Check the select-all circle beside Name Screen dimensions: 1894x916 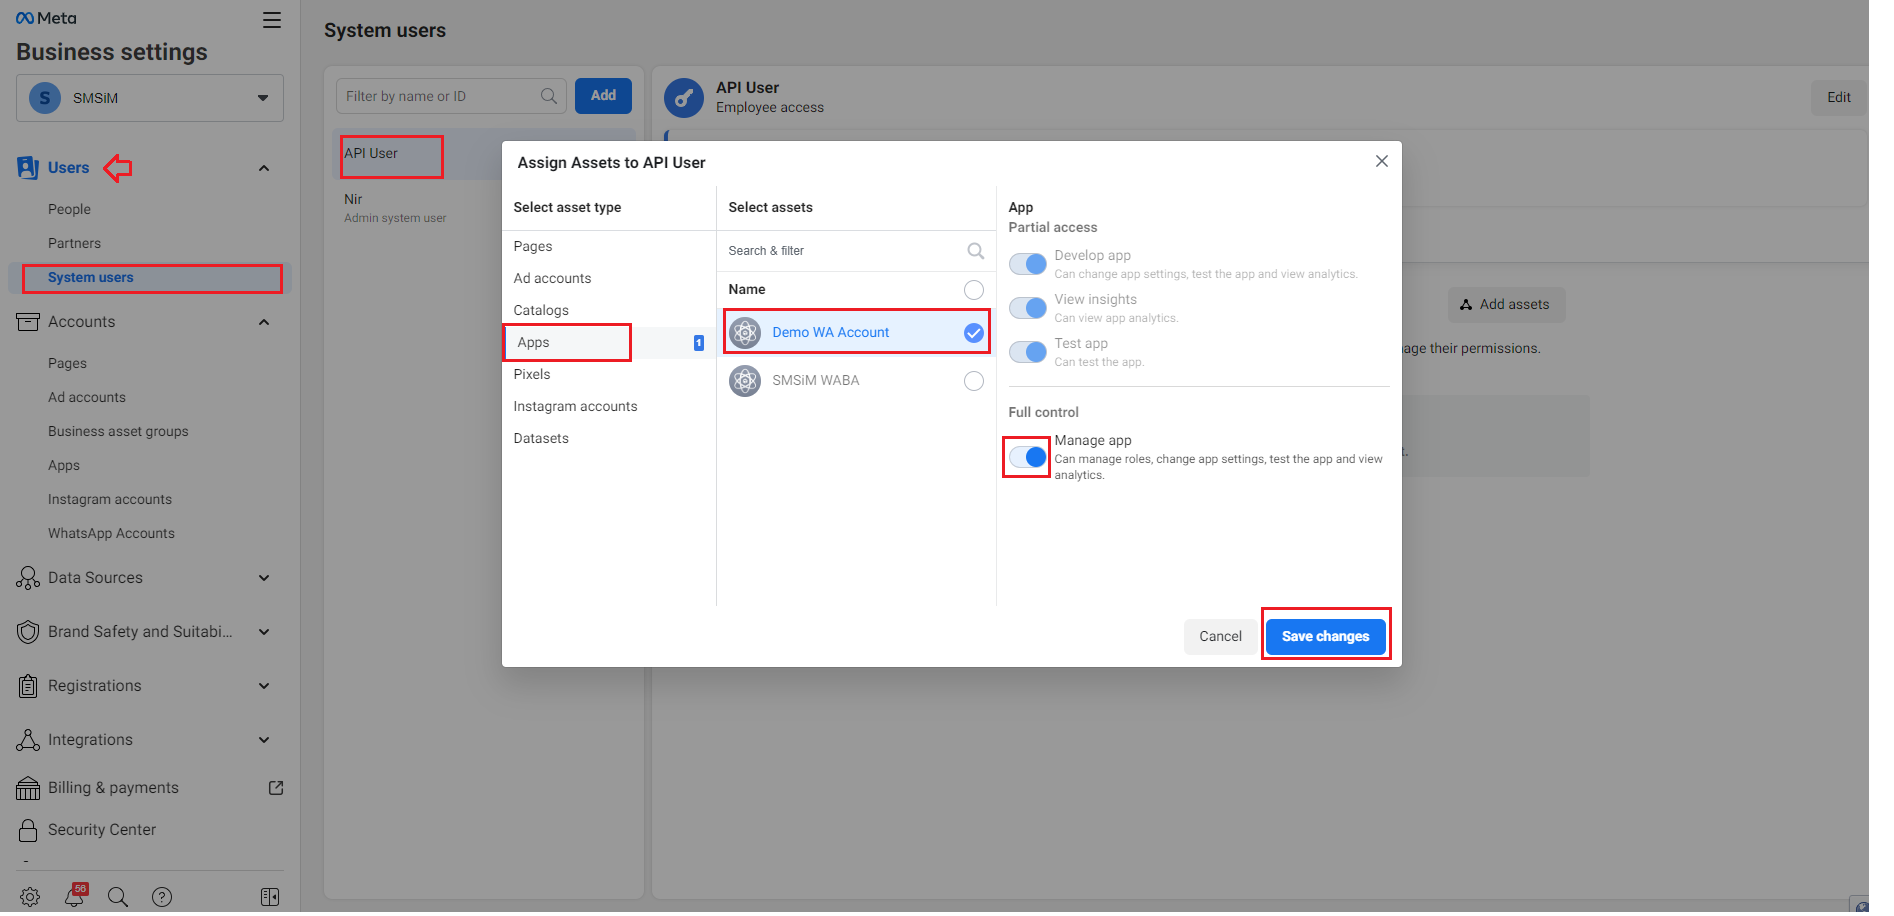974,290
